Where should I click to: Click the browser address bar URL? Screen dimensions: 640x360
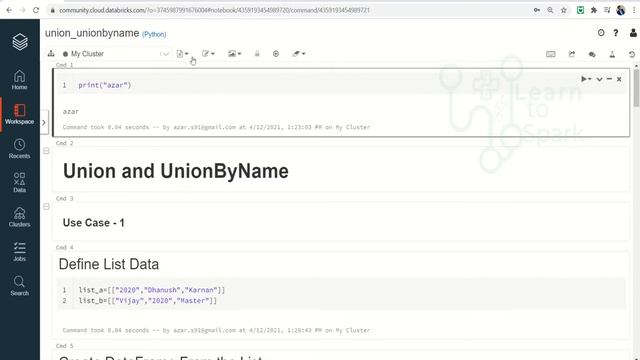[x=214, y=10]
